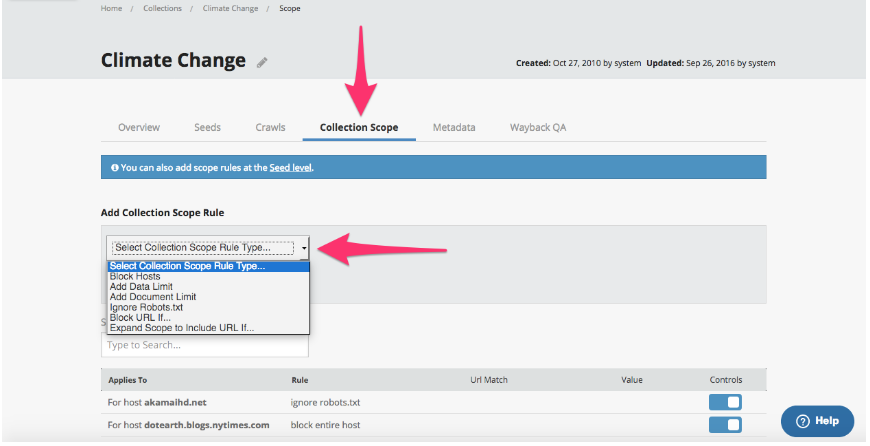The height and width of the screenshot is (446, 870).
Task: Click the question mark Help icon
Action: click(x=801, y=421)
